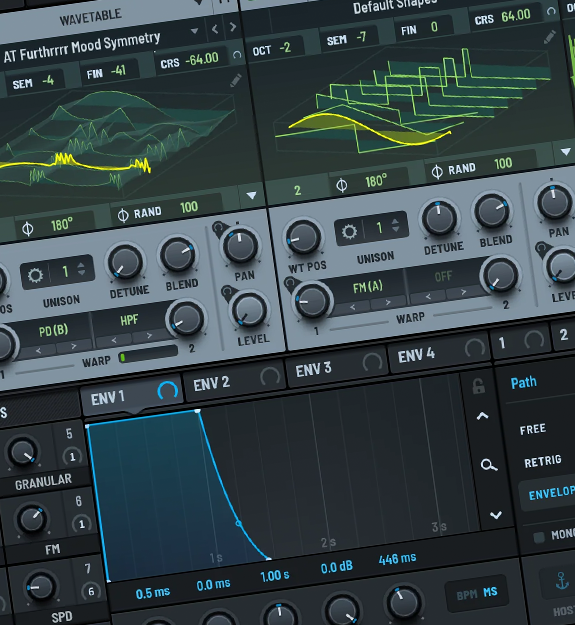Open the Path menu
The width and height of the screenshot is (575, 625).
[524, 383]
